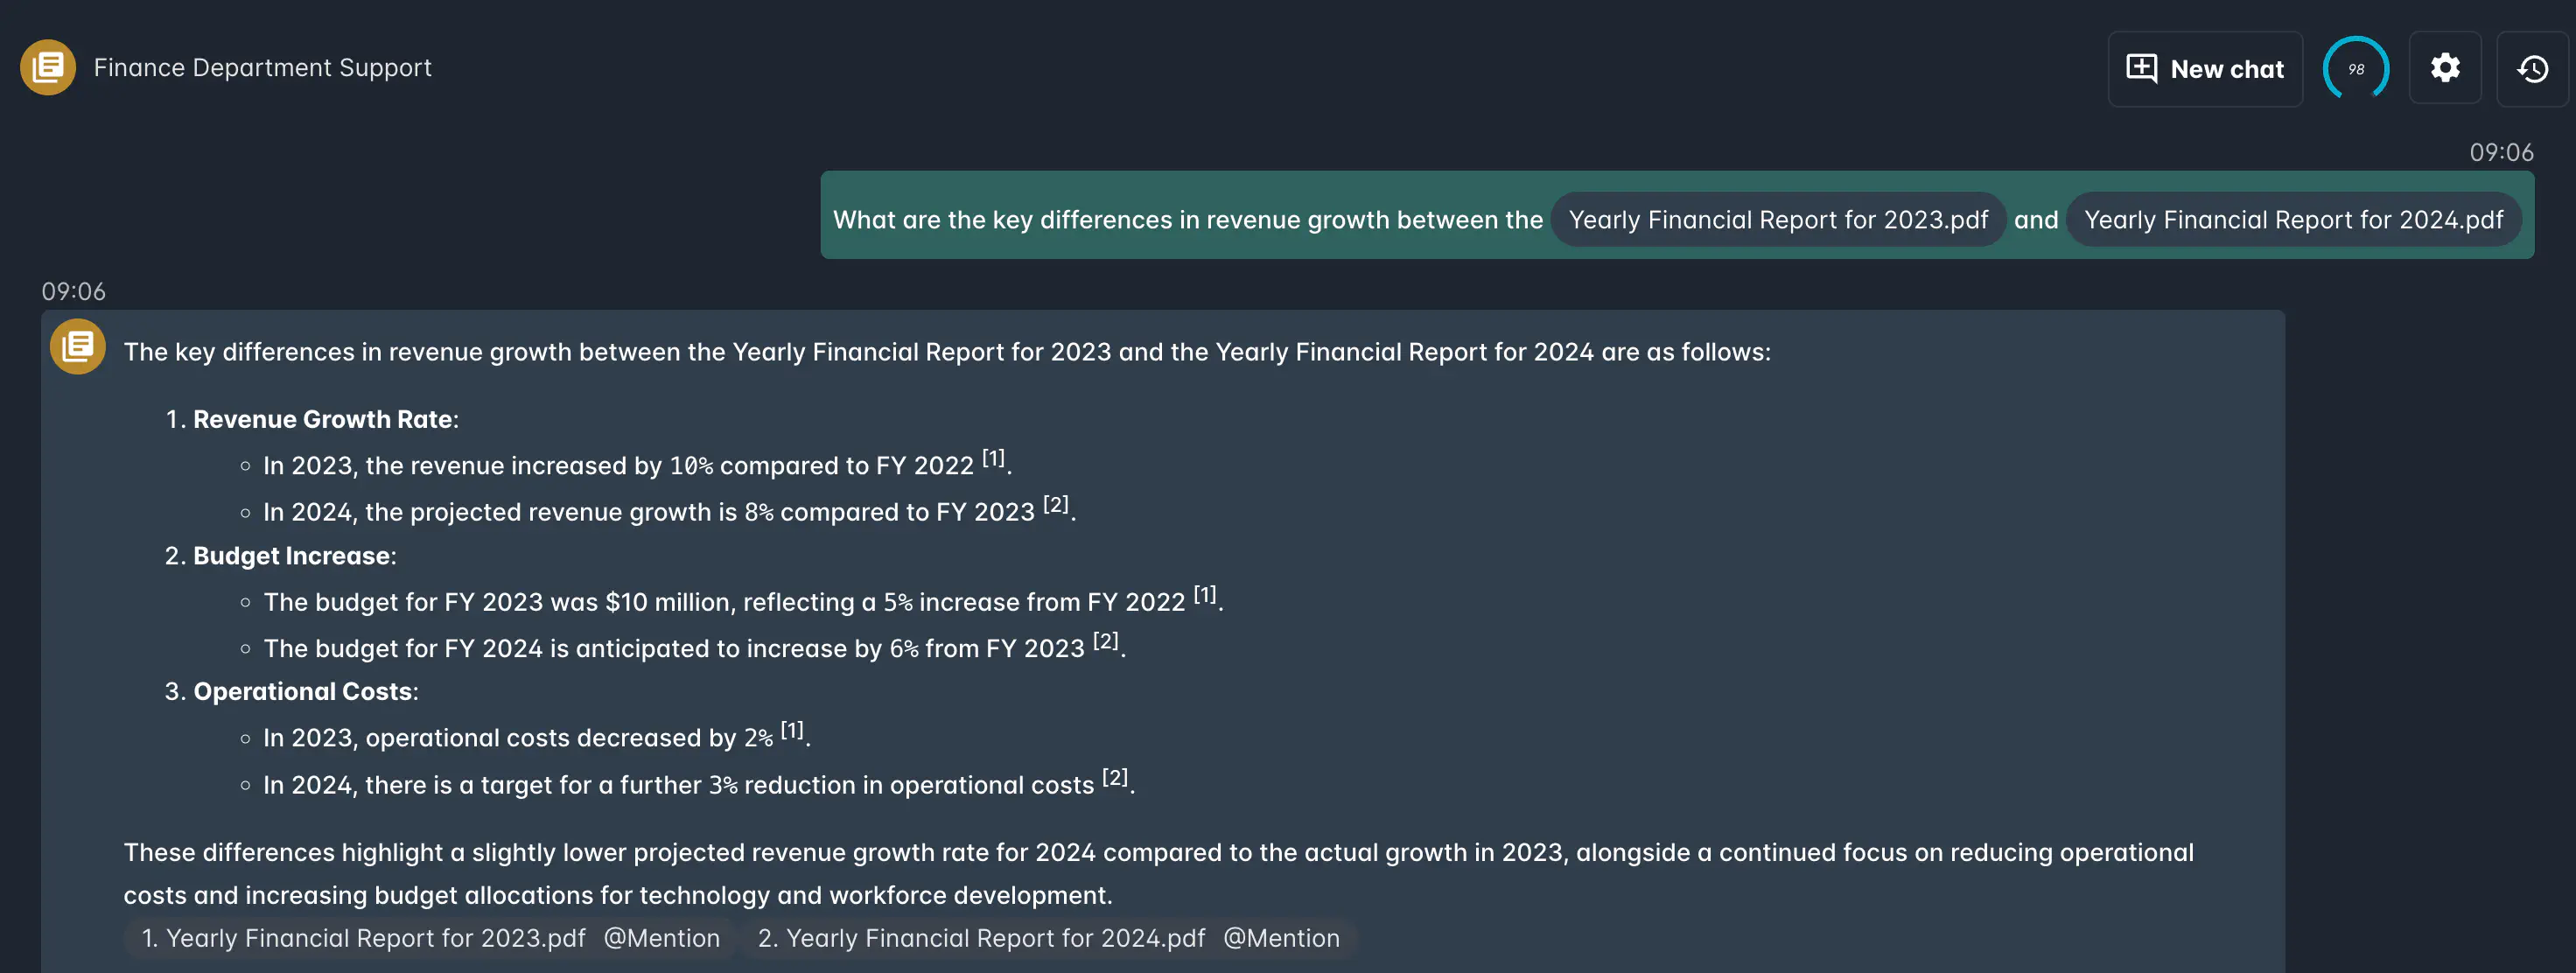2576x973 pixels.
Task: Click the Finance Department Support header avatar
Action: [x=48, y=68]
